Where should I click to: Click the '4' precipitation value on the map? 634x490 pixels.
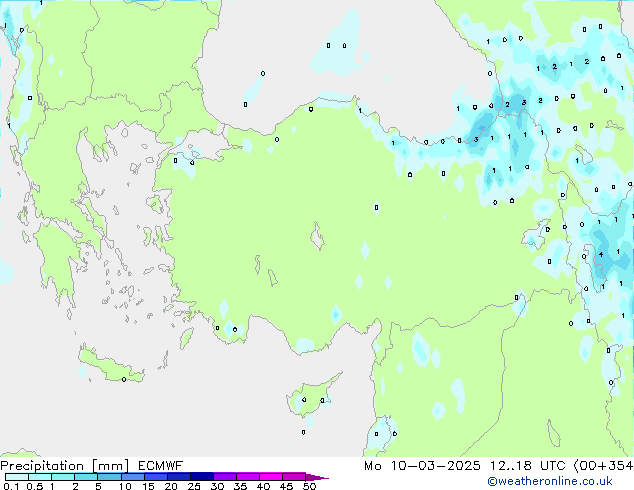601,254
